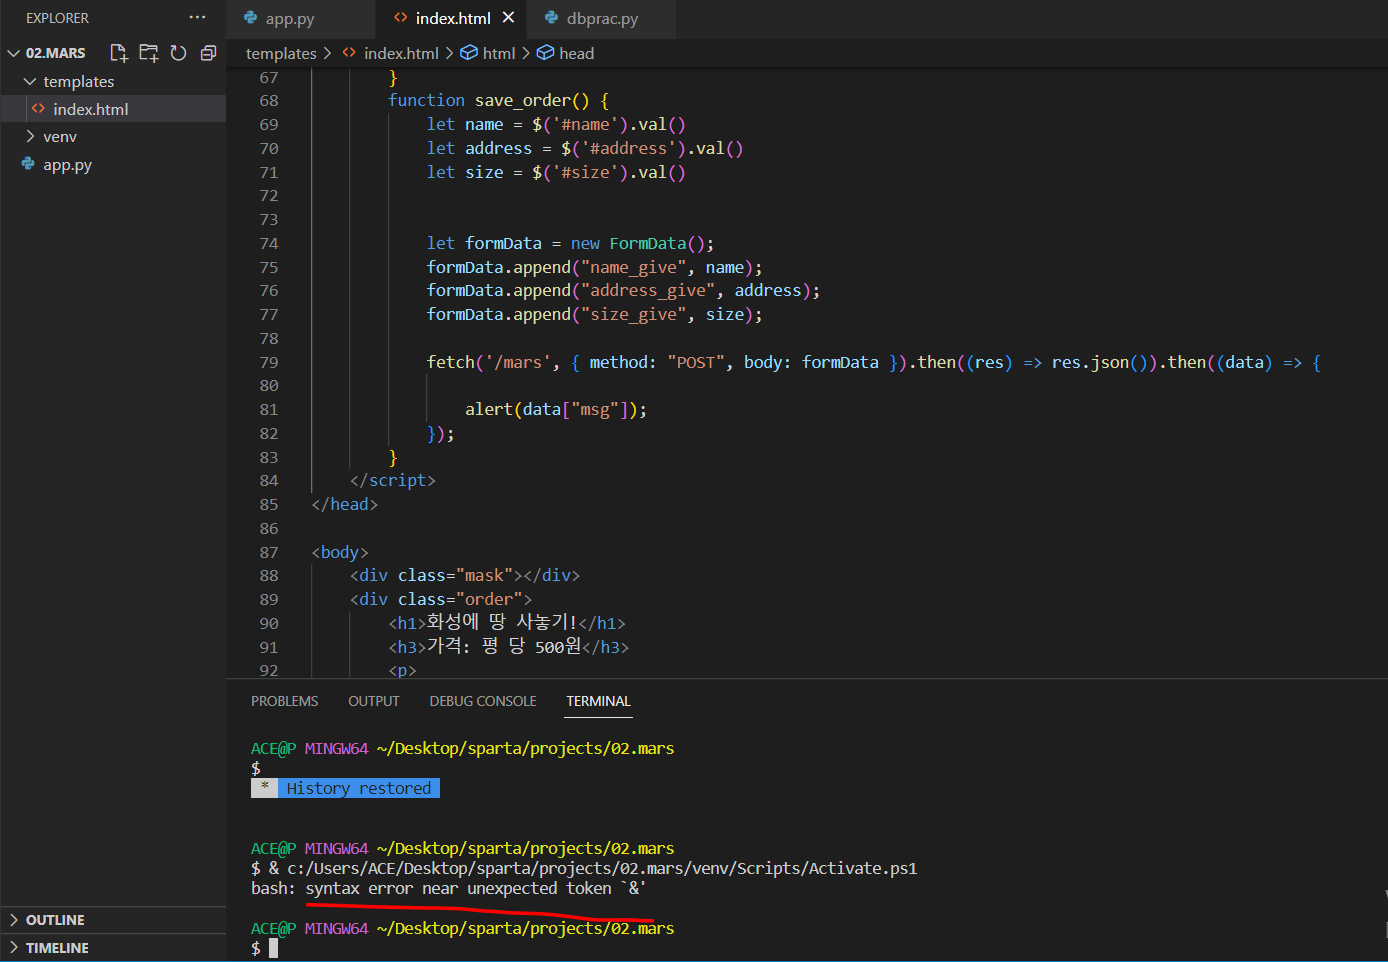The image size is (1388, 962).
Task: Click the 'let size' line of code
Action: [x=556, y=173]
